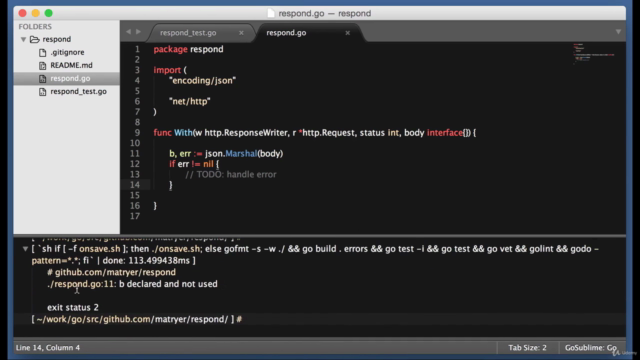This screenshot has width=640, height=360.
Task: Click the ./respond.go:11 error reference
Action: click(82, 284)
